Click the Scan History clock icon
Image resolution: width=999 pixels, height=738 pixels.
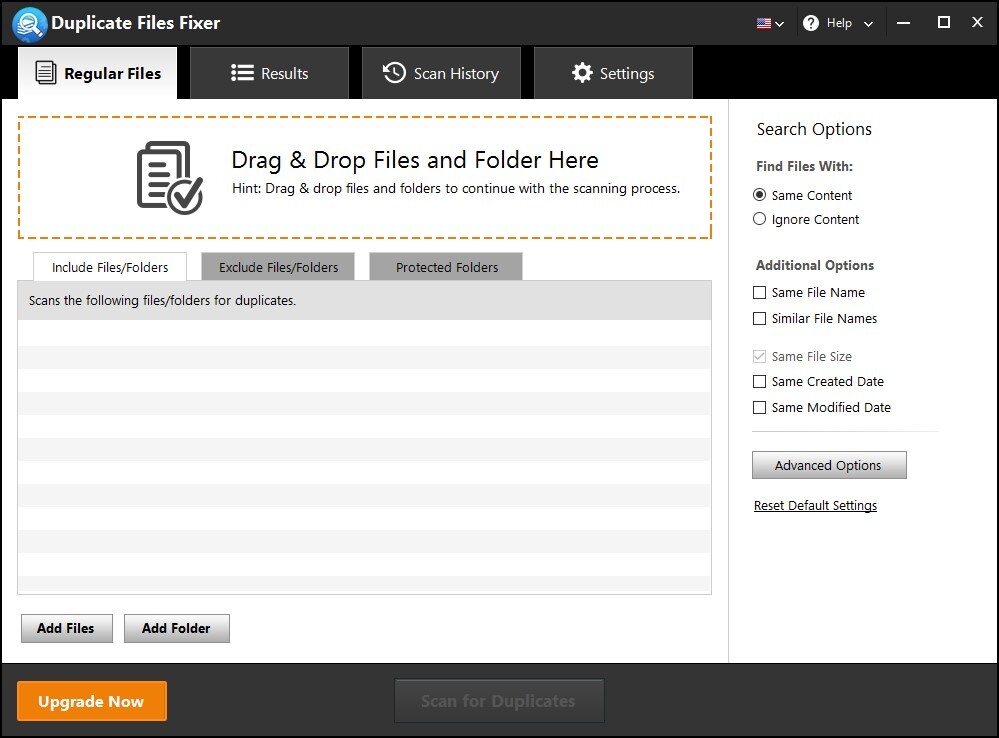tap(395, 73)
